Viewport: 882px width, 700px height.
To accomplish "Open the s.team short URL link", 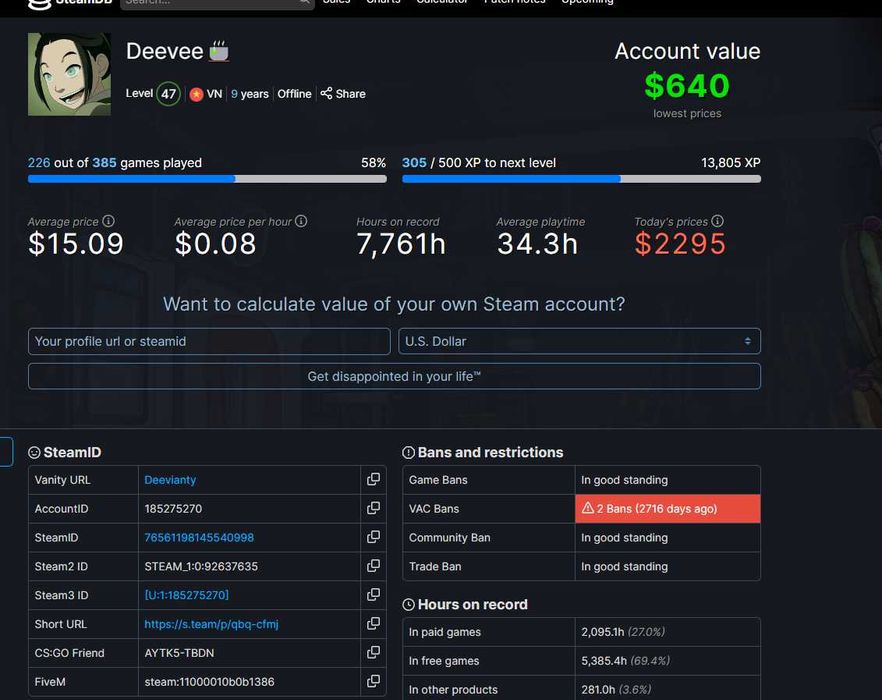I will click(x=212, y=624).
